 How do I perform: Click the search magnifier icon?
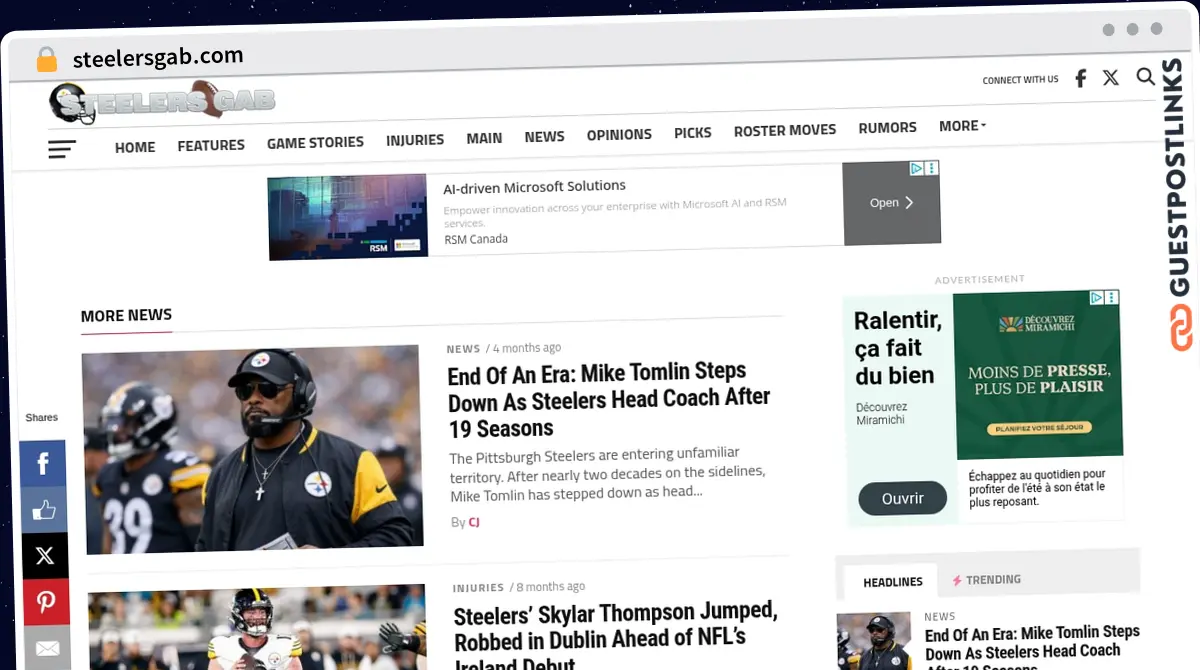[x=1146, y=76]
